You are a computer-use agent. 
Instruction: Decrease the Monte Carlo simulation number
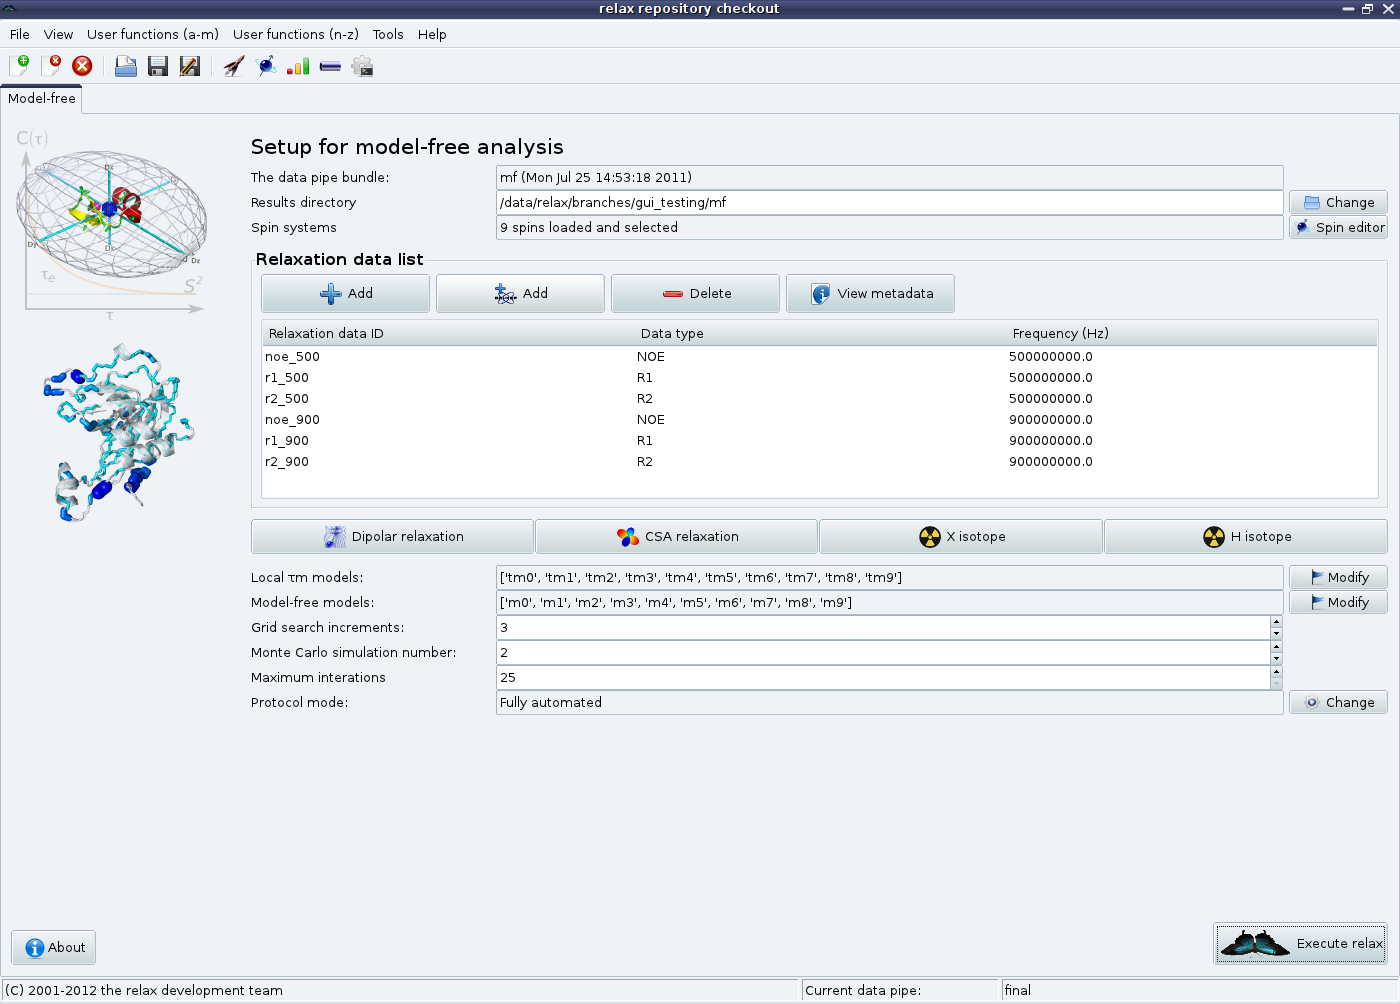1276,658
